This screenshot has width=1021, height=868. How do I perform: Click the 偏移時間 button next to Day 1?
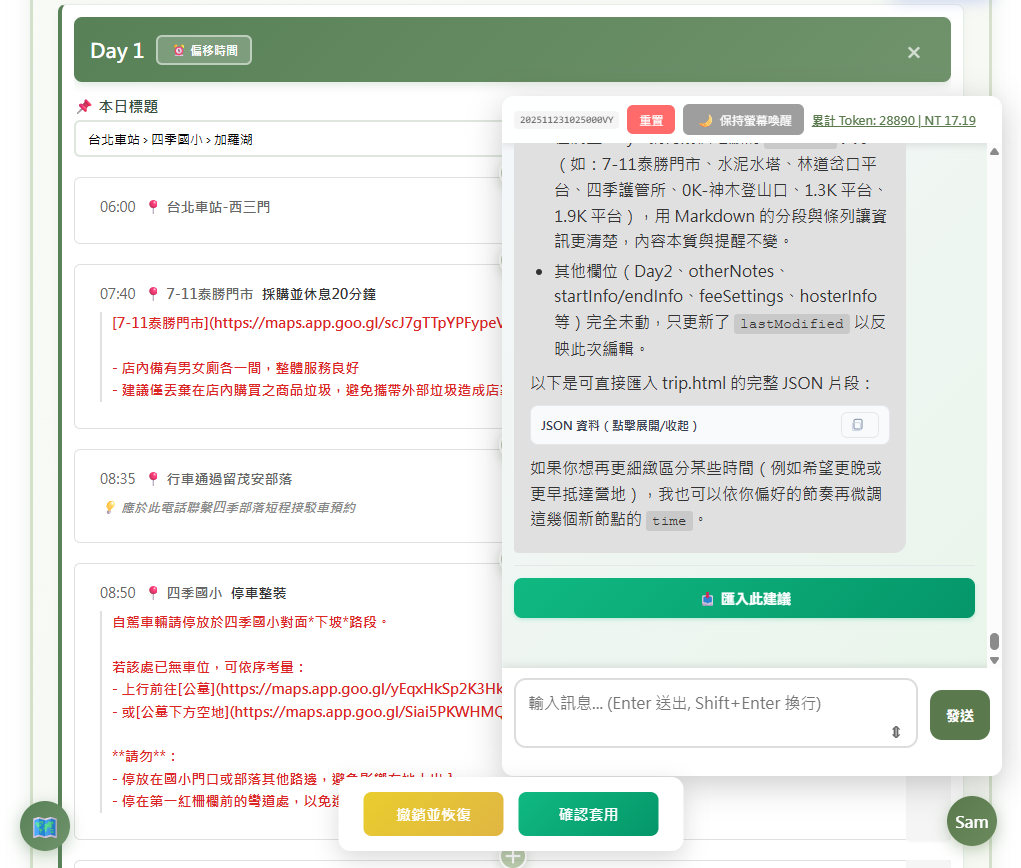click(x=204, y=50)
